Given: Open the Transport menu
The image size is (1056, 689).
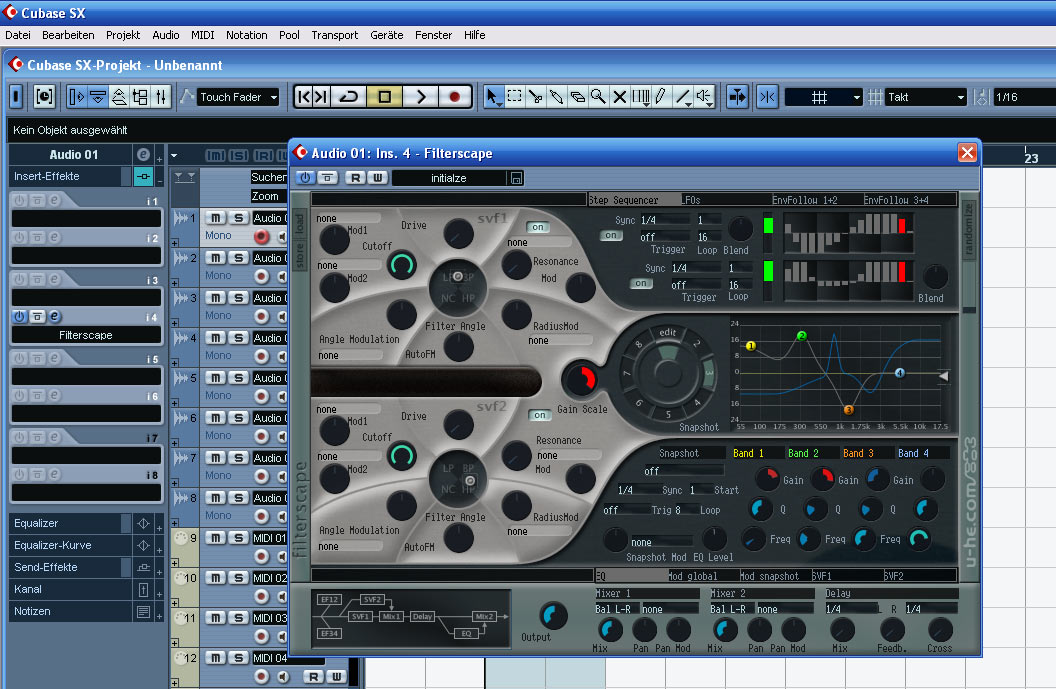Looking at the screenshot, I should click(335, 35).
